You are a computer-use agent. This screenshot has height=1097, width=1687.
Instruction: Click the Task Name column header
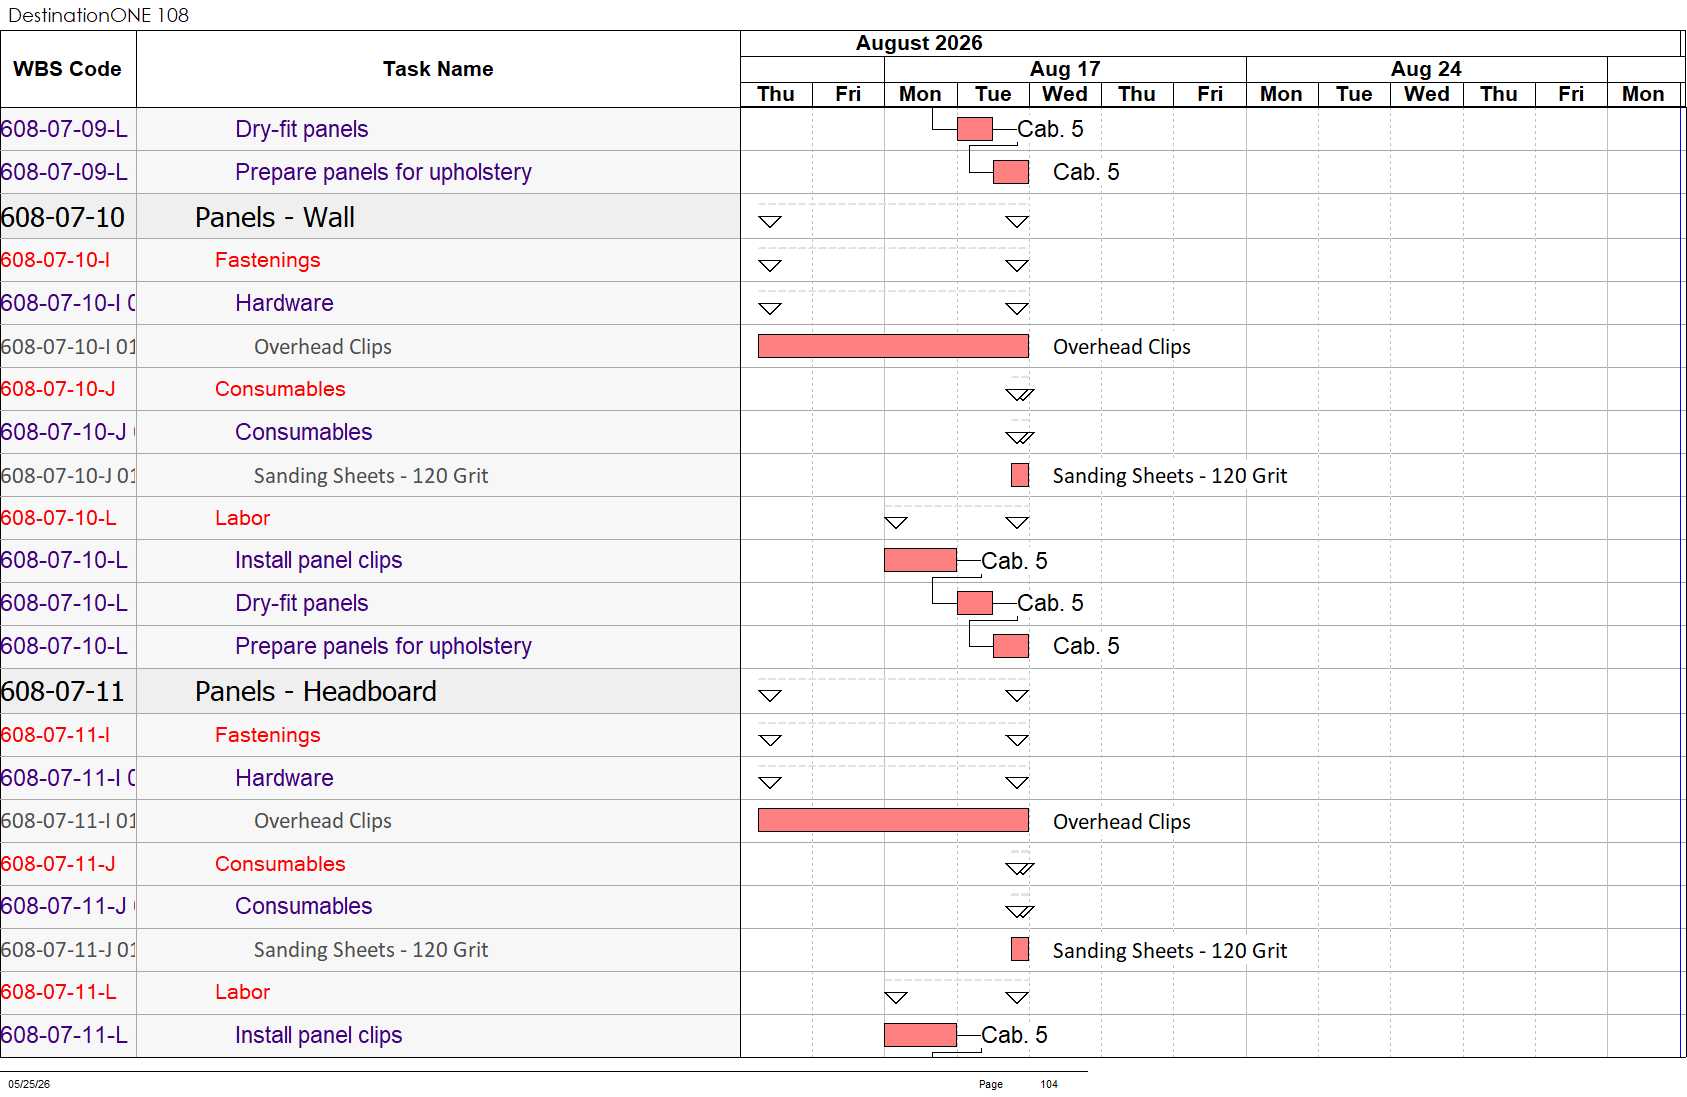click(x=438, y=69)
